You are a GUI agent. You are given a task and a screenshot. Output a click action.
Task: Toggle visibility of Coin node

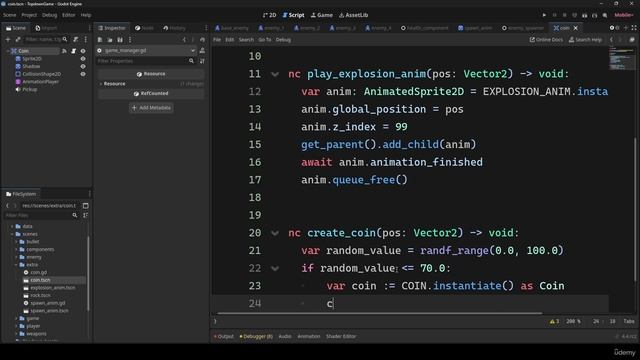click(83, 51)
